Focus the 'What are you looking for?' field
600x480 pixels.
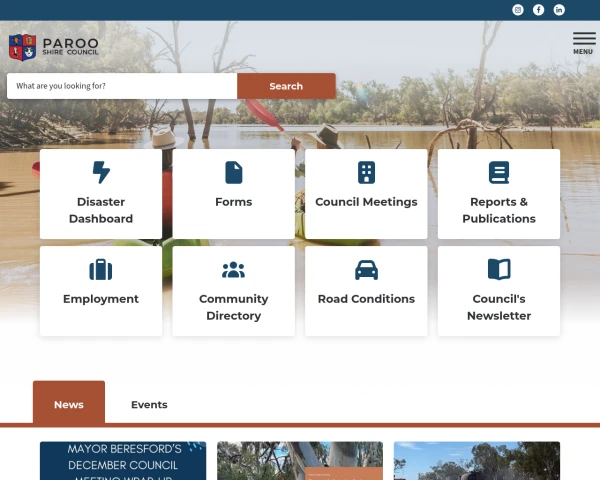[x=122, y=86]
